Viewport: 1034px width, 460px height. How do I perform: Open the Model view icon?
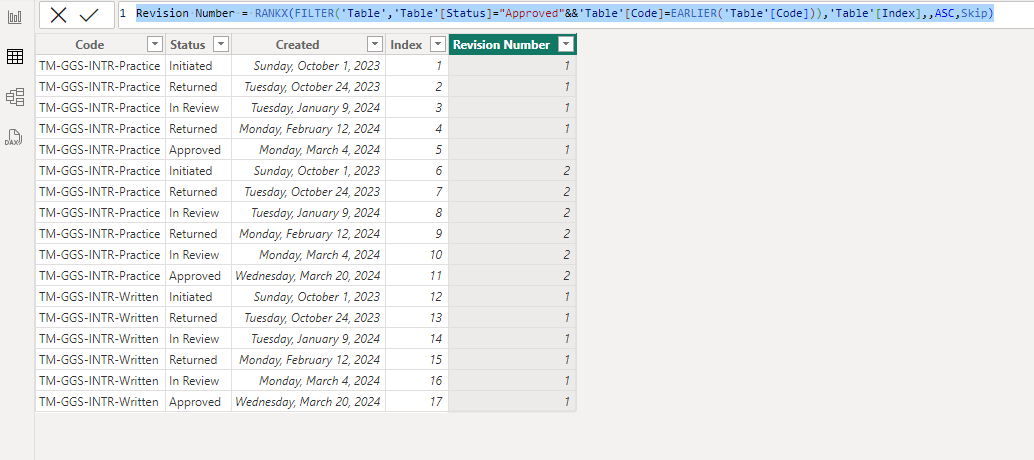[15, 98]
